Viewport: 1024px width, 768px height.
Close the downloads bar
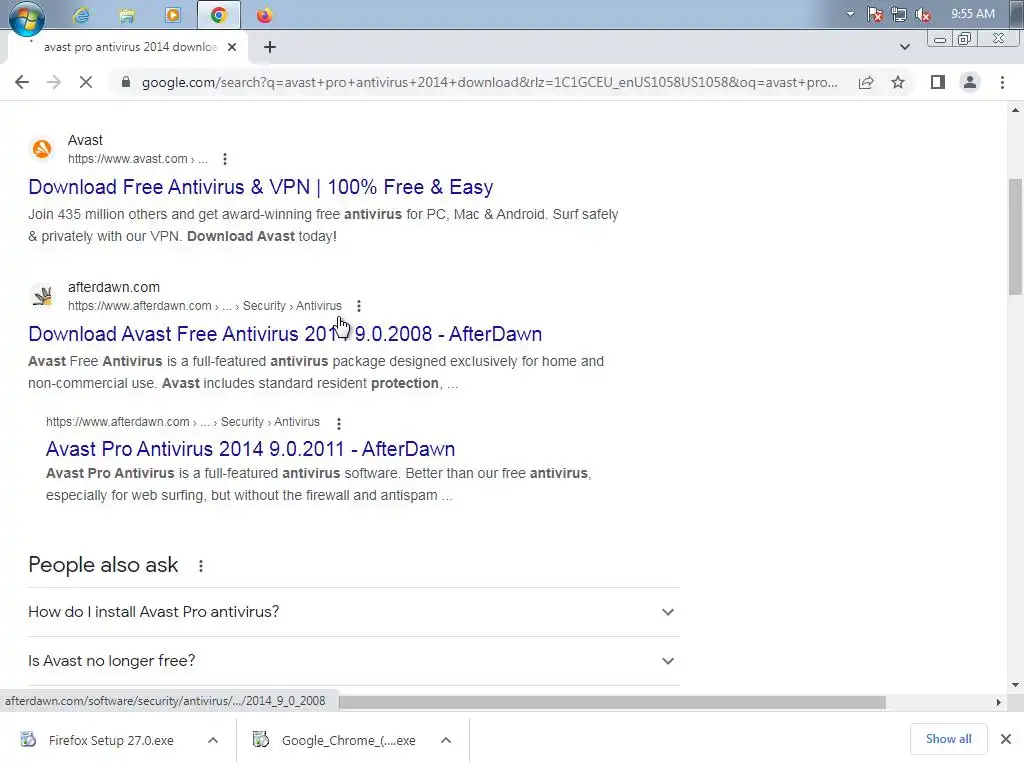click(1006, 739)
